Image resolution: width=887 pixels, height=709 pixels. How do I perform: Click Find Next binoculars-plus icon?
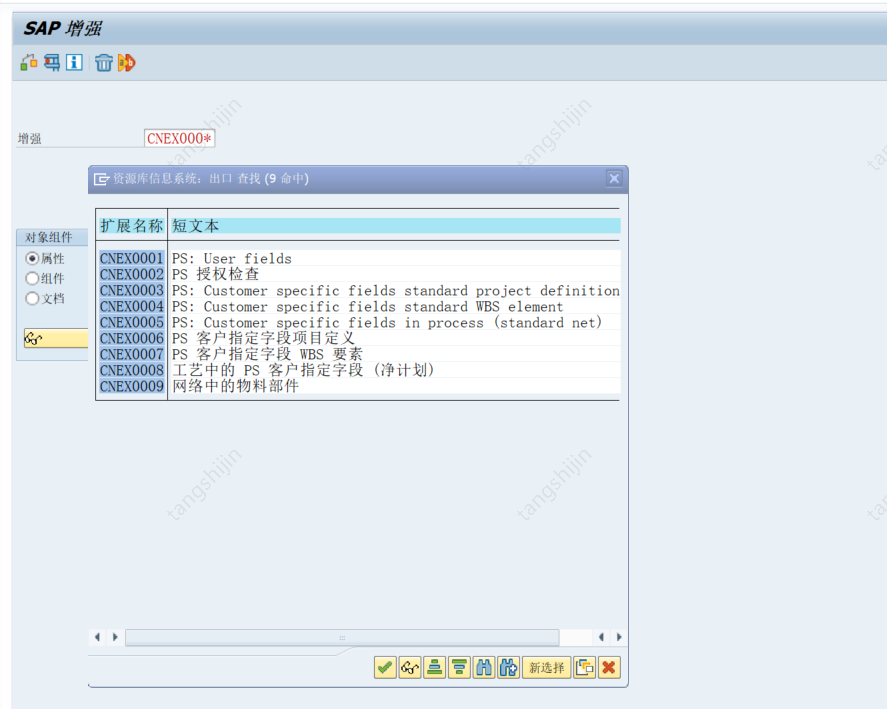(x=509, y=667)
